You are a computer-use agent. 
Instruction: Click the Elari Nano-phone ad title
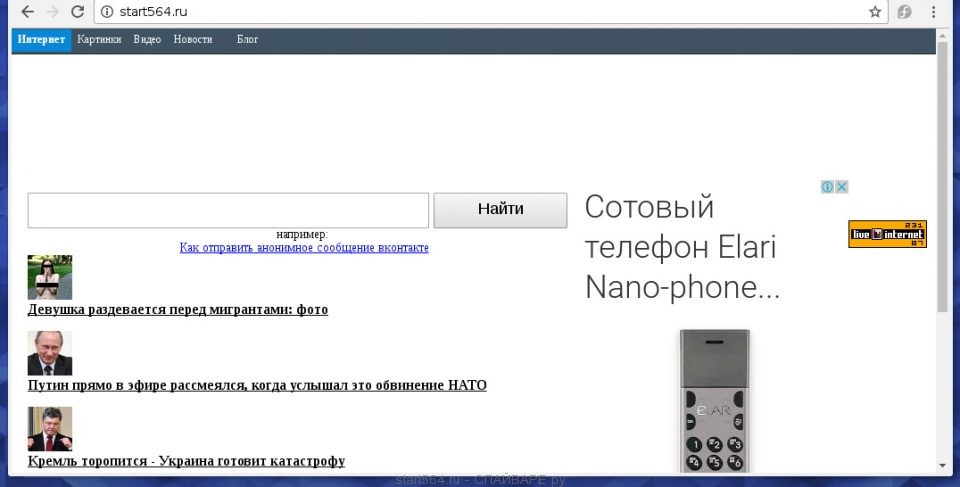click(681, 248)
